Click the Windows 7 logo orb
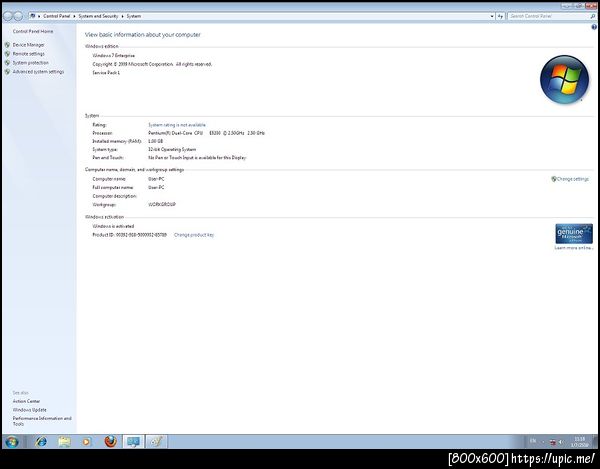 tap(564, 80)
